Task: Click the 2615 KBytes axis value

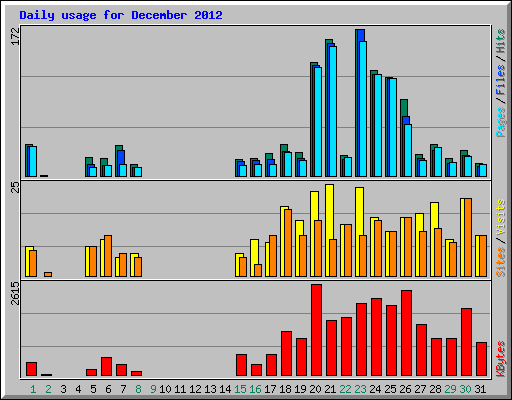Action: pos(15,293)
